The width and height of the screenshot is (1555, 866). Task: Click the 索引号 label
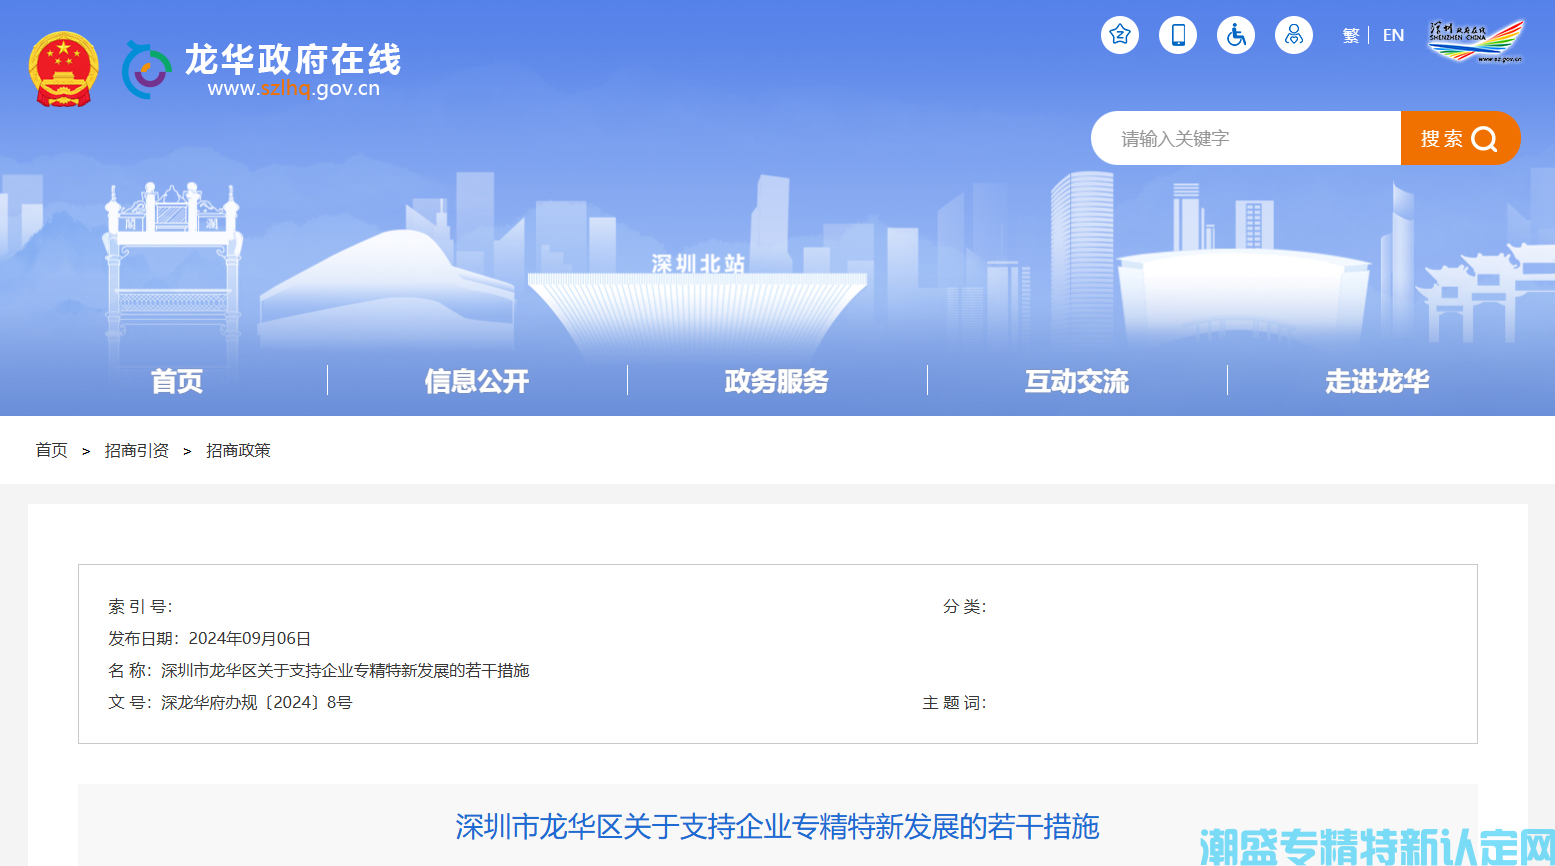pos(140,606)
